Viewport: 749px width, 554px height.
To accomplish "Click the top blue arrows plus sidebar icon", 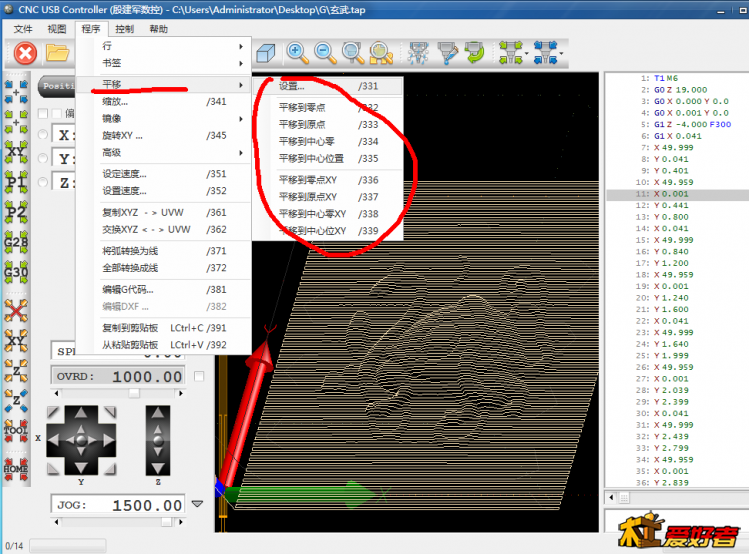I will point(16,92).
